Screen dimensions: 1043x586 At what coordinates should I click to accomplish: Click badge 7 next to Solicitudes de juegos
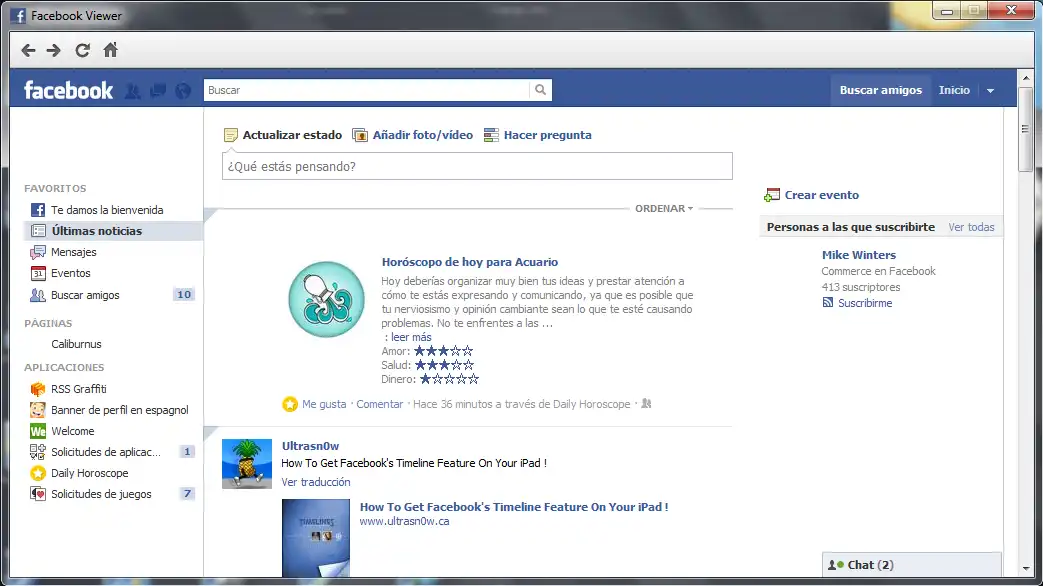(187, 494)
